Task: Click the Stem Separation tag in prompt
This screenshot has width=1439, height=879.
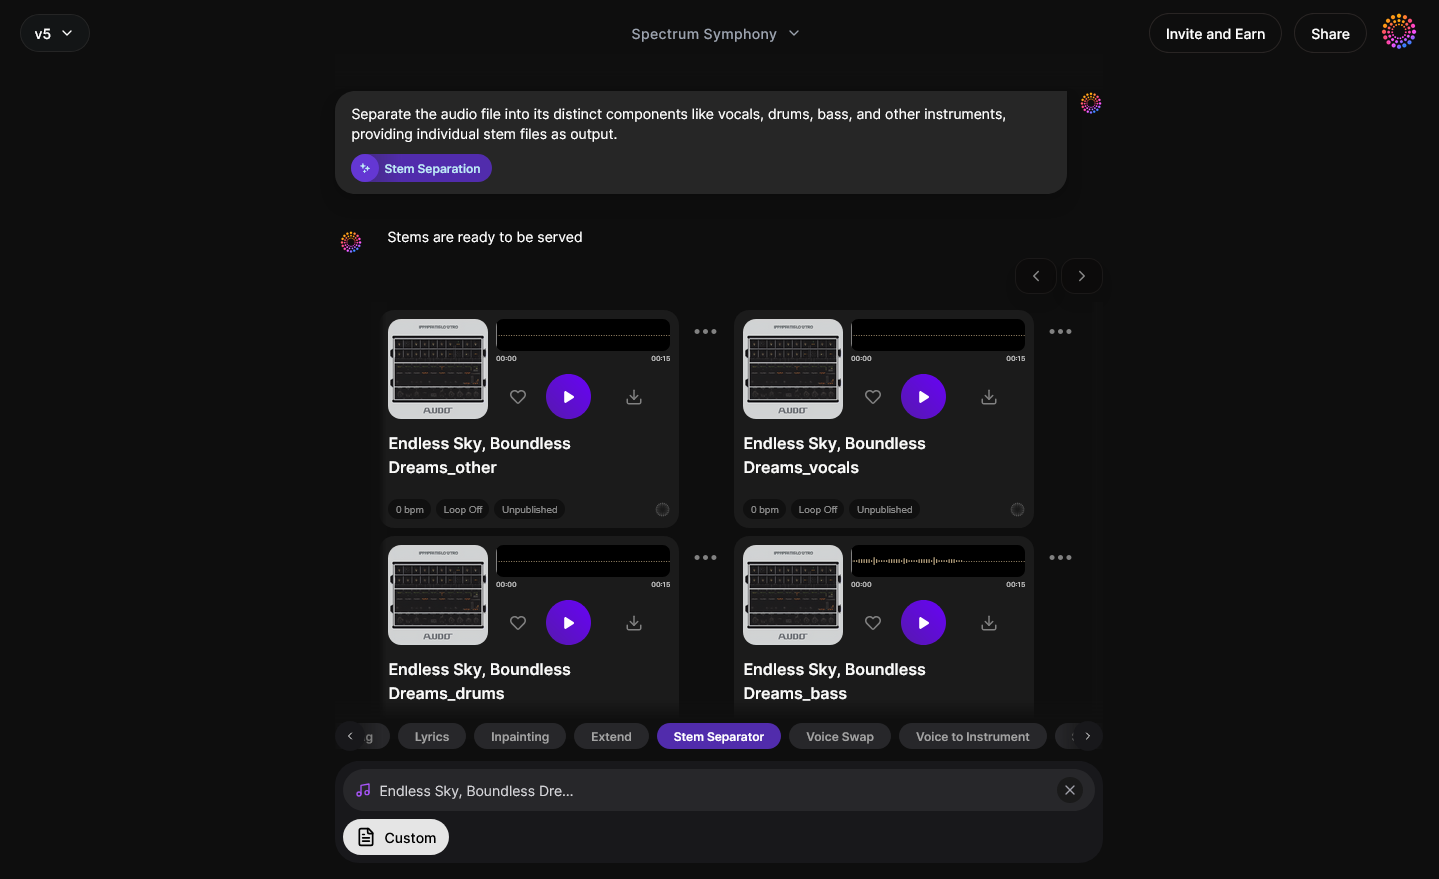Action: point(421,168)
